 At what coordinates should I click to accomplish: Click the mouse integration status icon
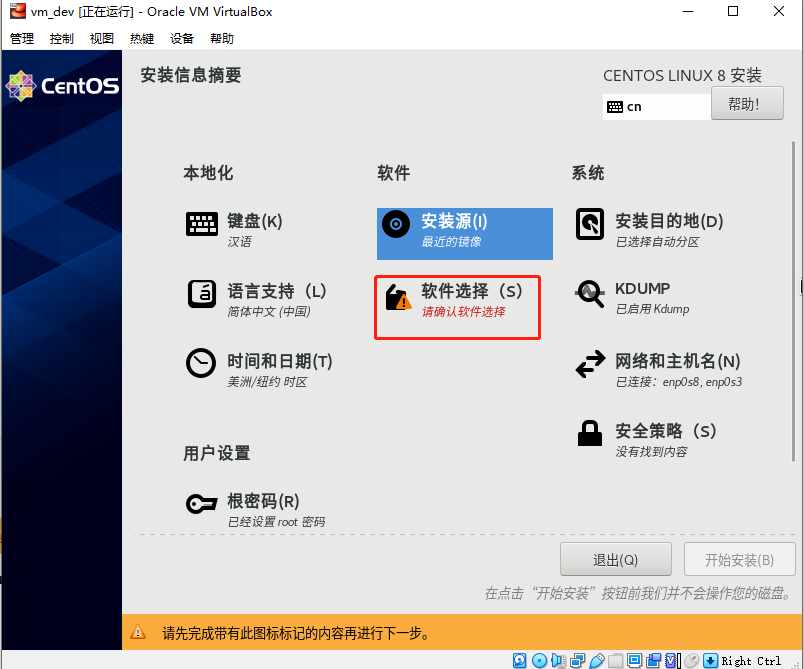pos(692,660)
